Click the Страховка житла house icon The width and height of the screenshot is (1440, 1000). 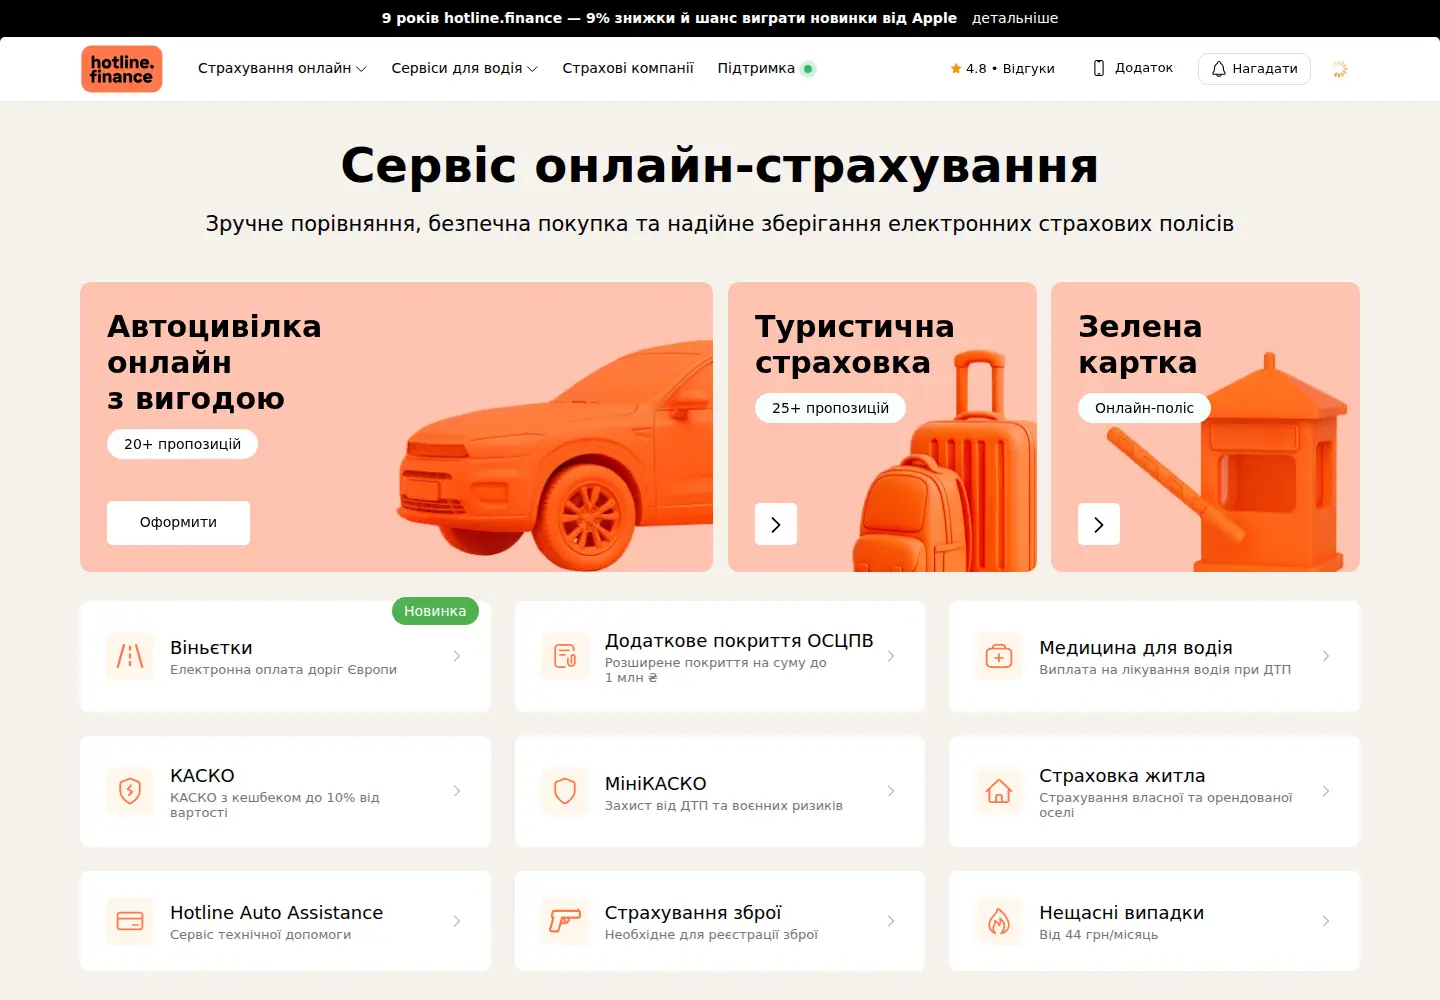[x=999, y=791]
